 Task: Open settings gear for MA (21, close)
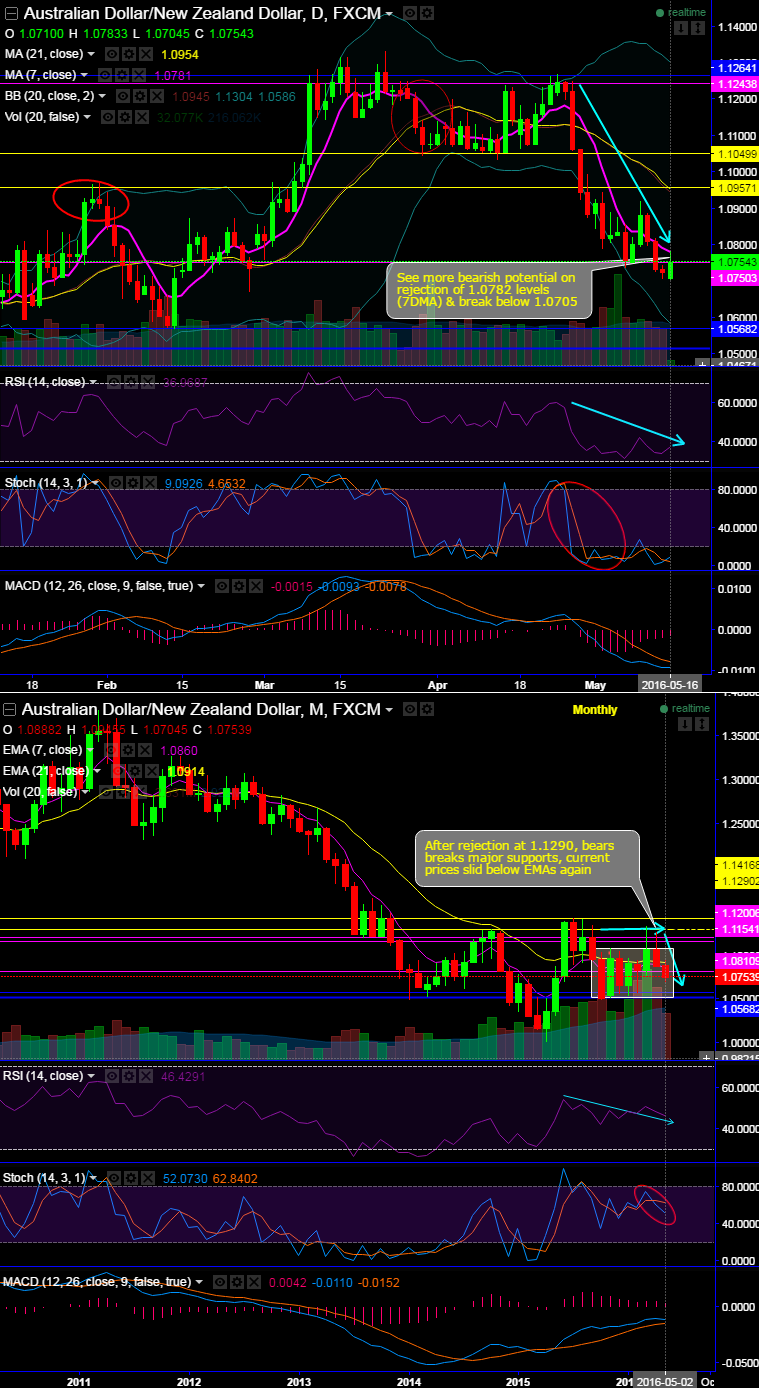129,54
